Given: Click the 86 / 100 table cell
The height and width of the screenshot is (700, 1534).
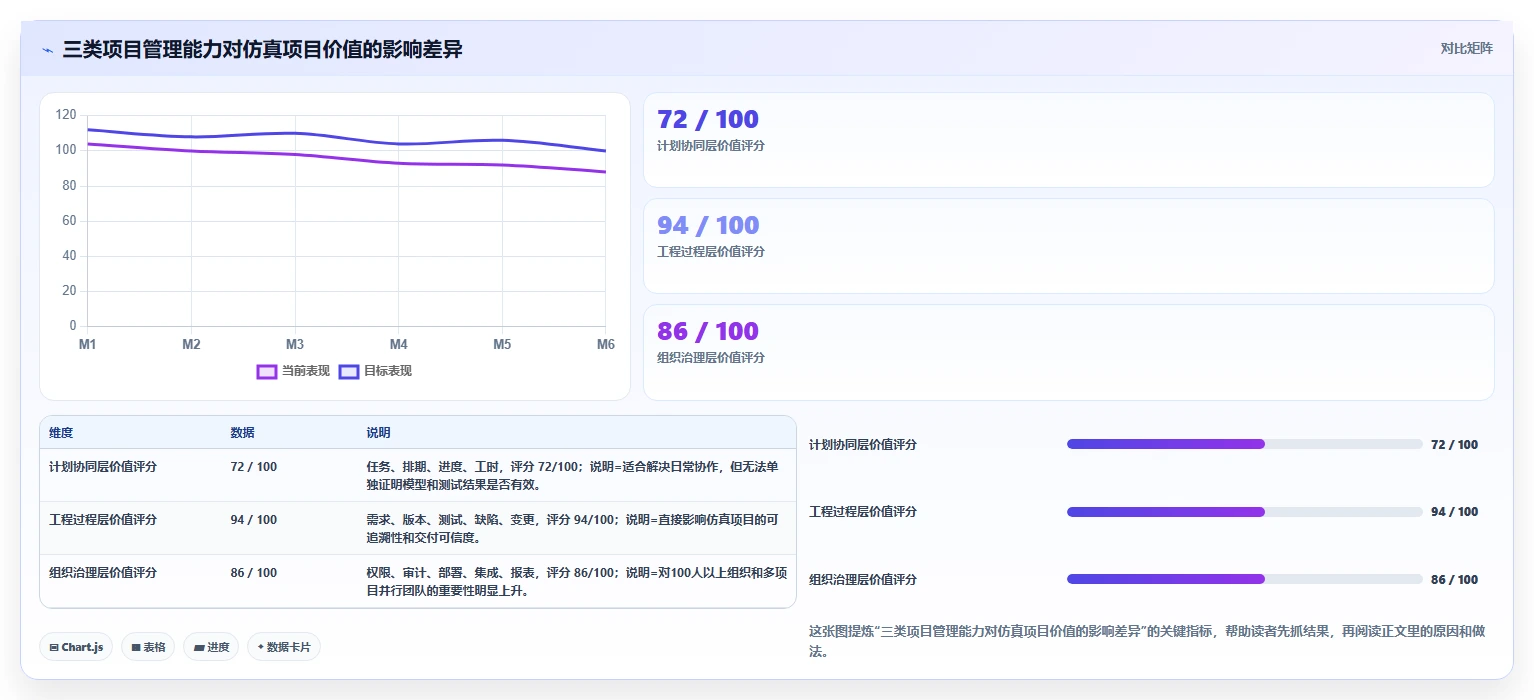Looking at the screenshot, I should click(x=254, y=573).
